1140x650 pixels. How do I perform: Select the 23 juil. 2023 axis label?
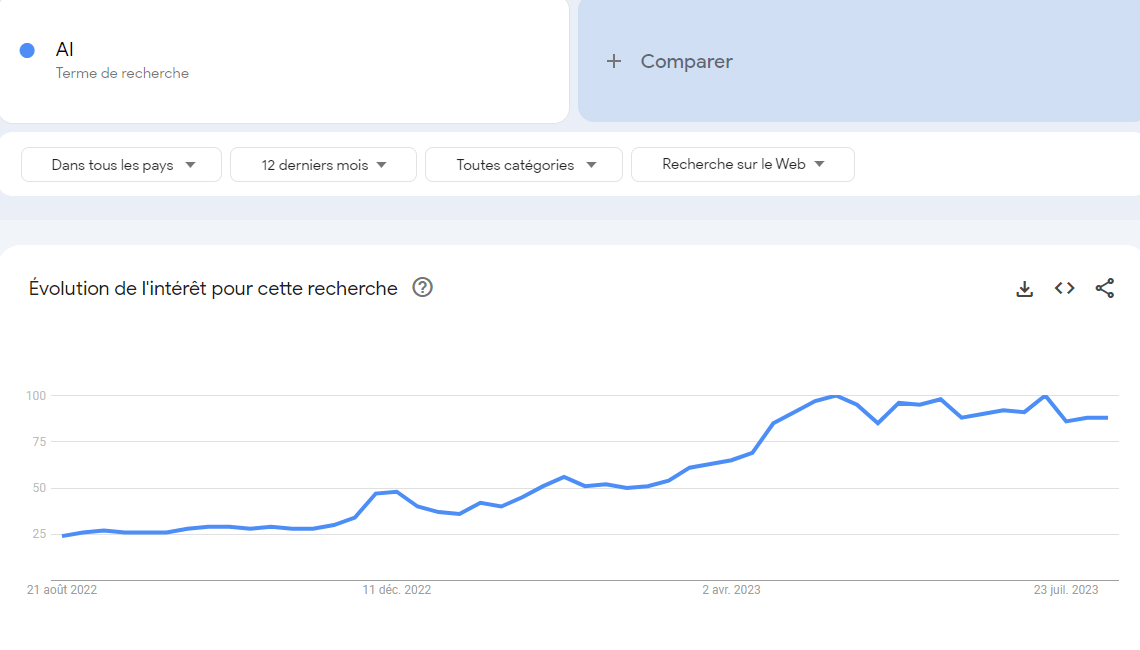coord(1066,590)
